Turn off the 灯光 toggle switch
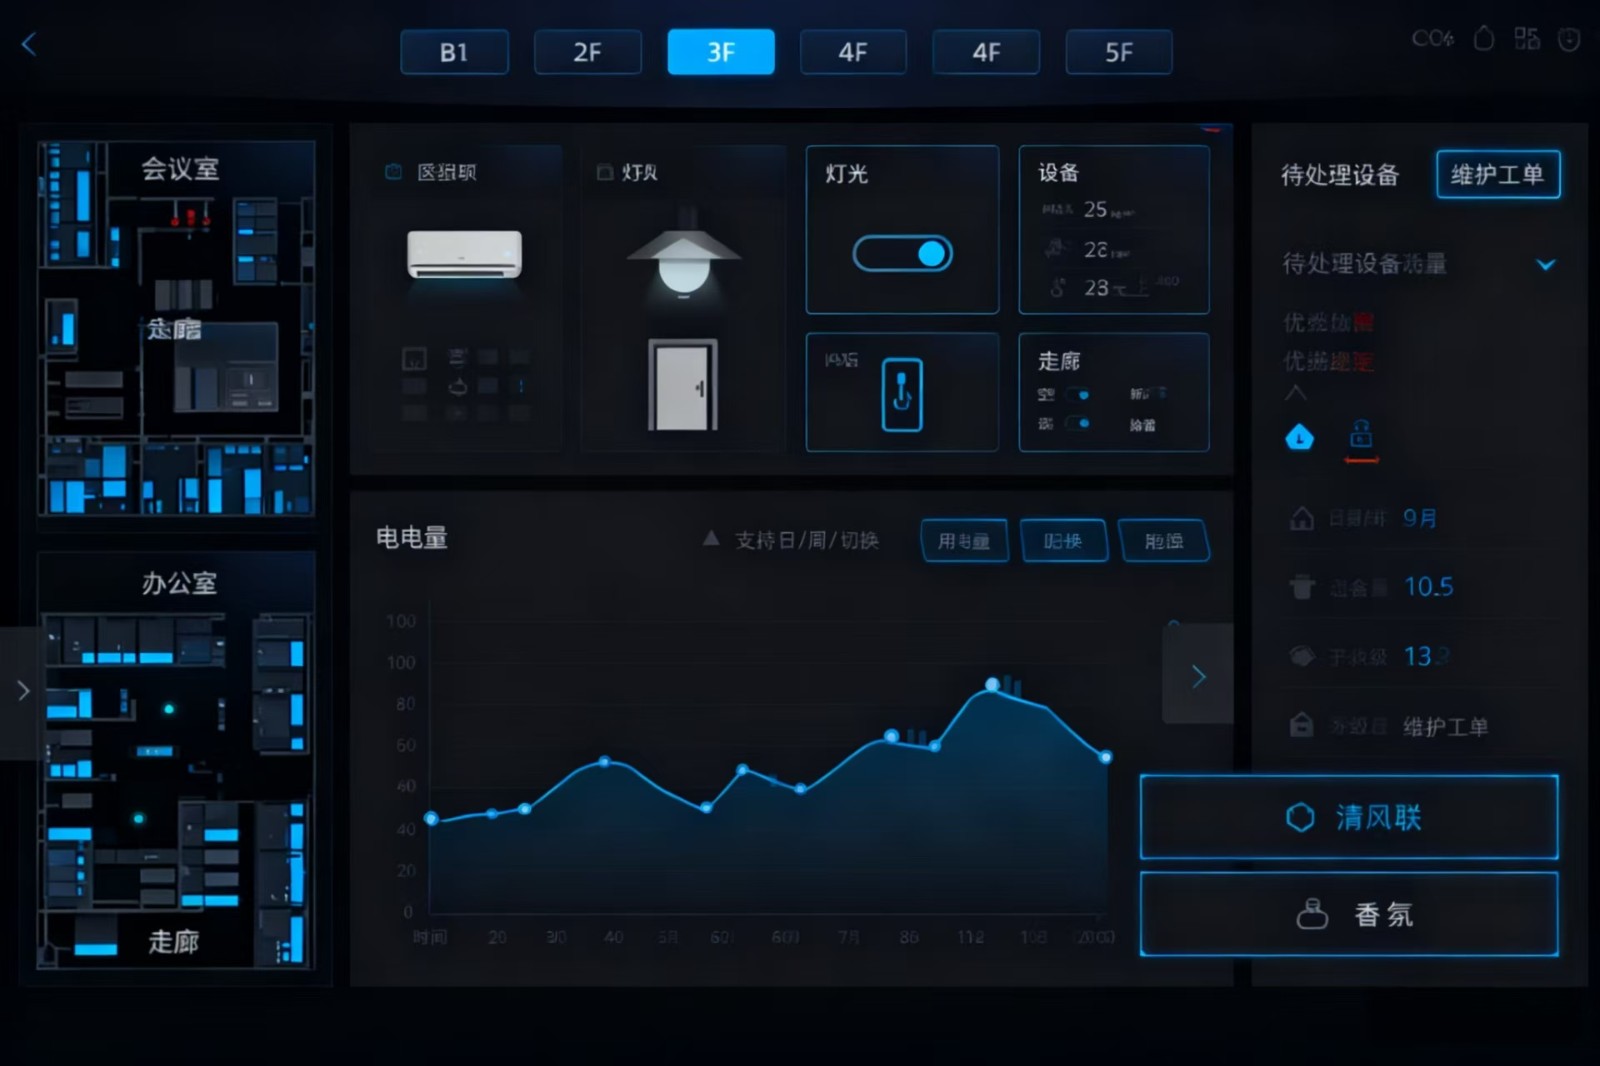The width and height of the screenshot is (1600, 1066). pos(902,254)
